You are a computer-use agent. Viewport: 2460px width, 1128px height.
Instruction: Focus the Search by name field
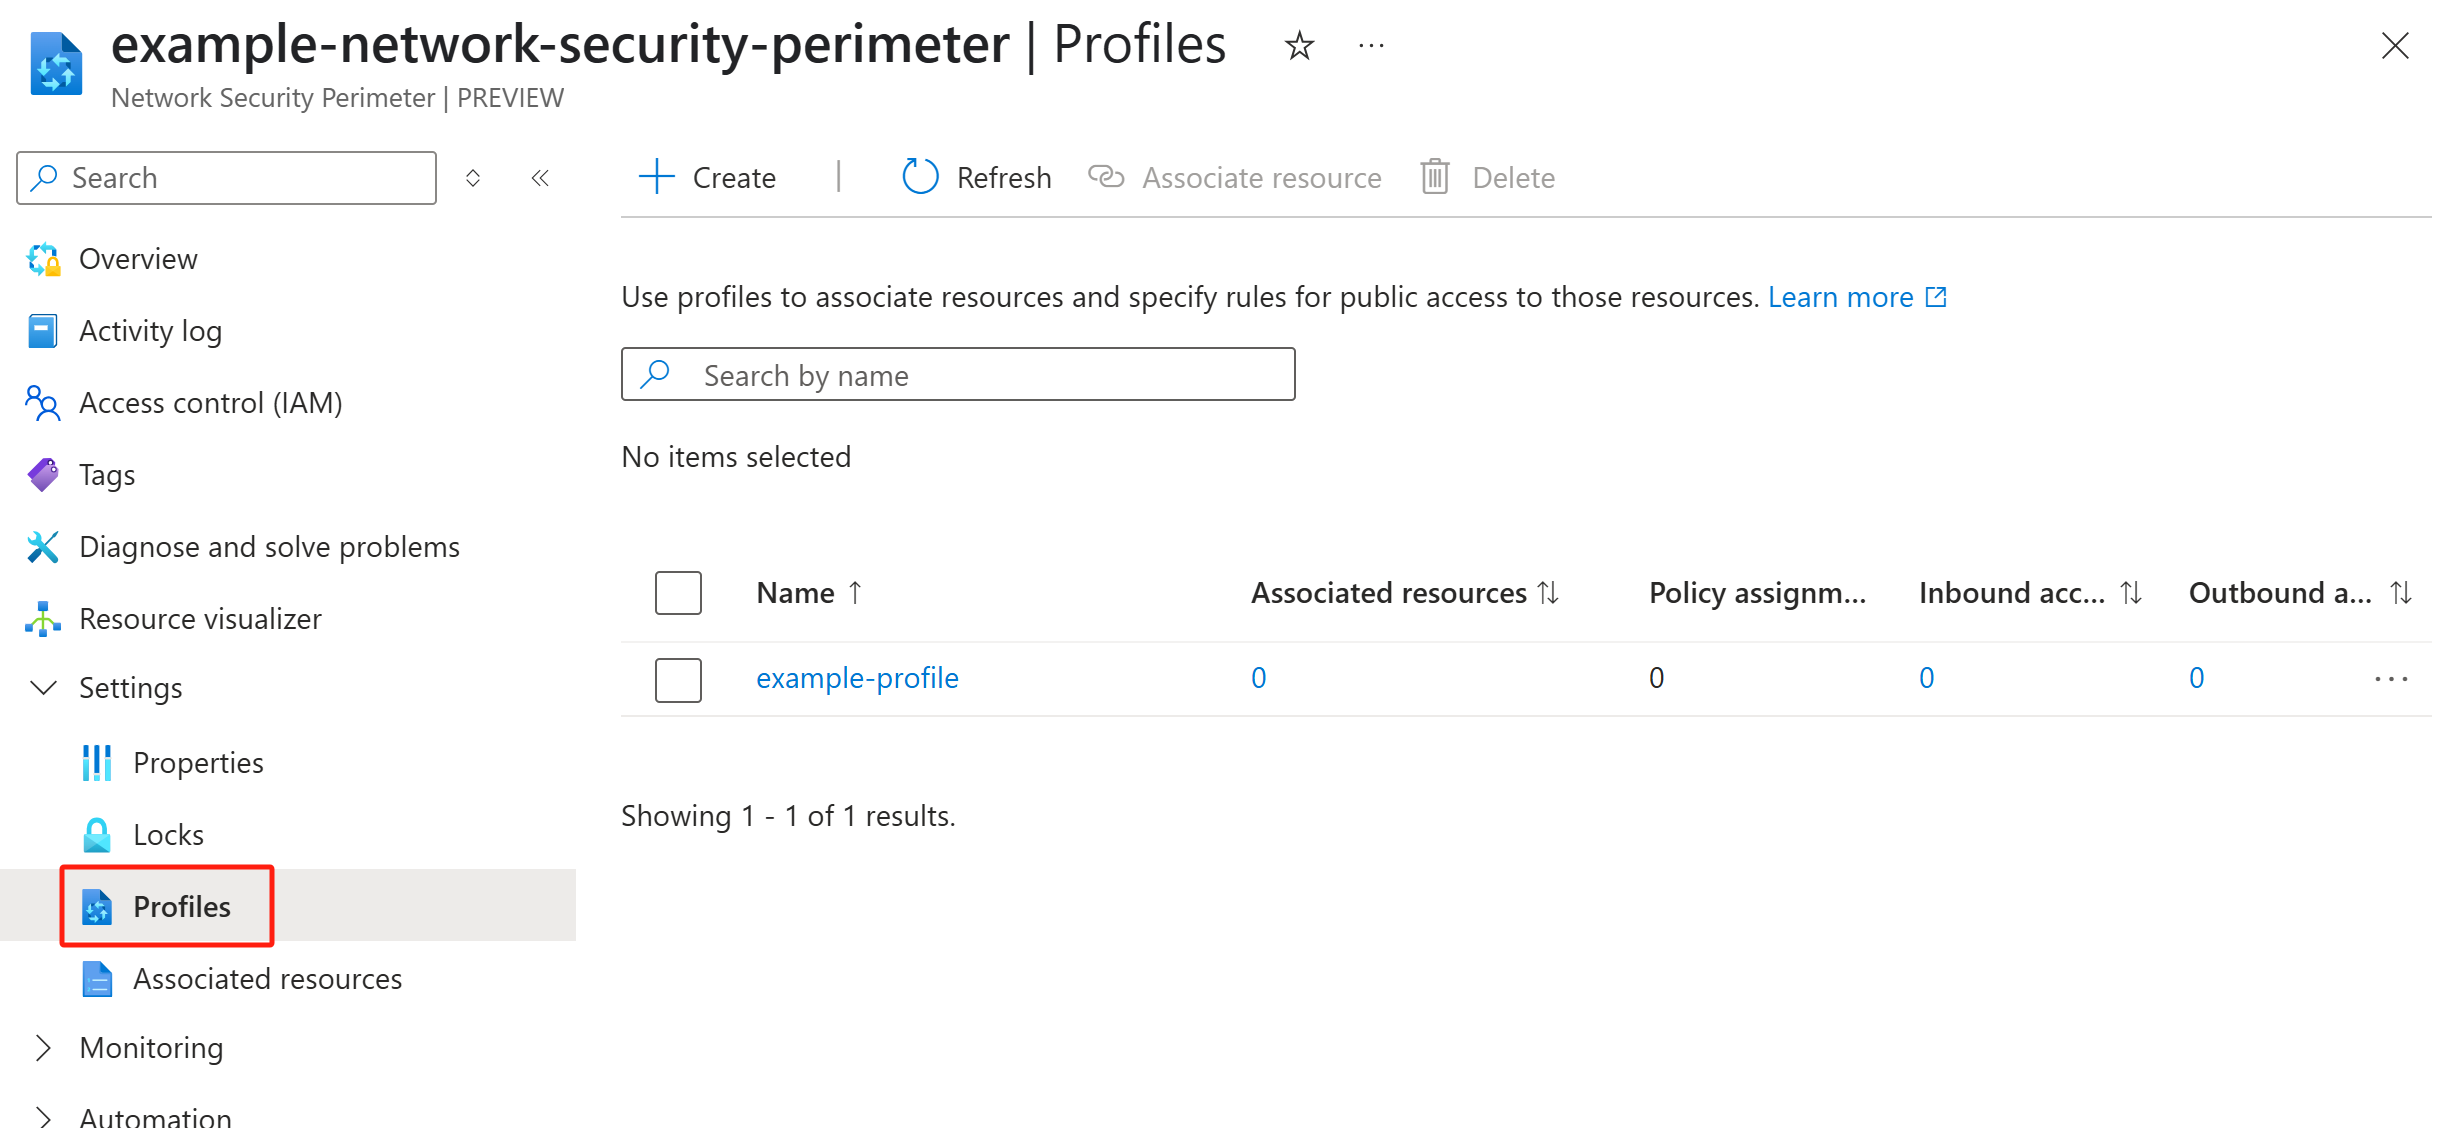click(x=958, y=374)
